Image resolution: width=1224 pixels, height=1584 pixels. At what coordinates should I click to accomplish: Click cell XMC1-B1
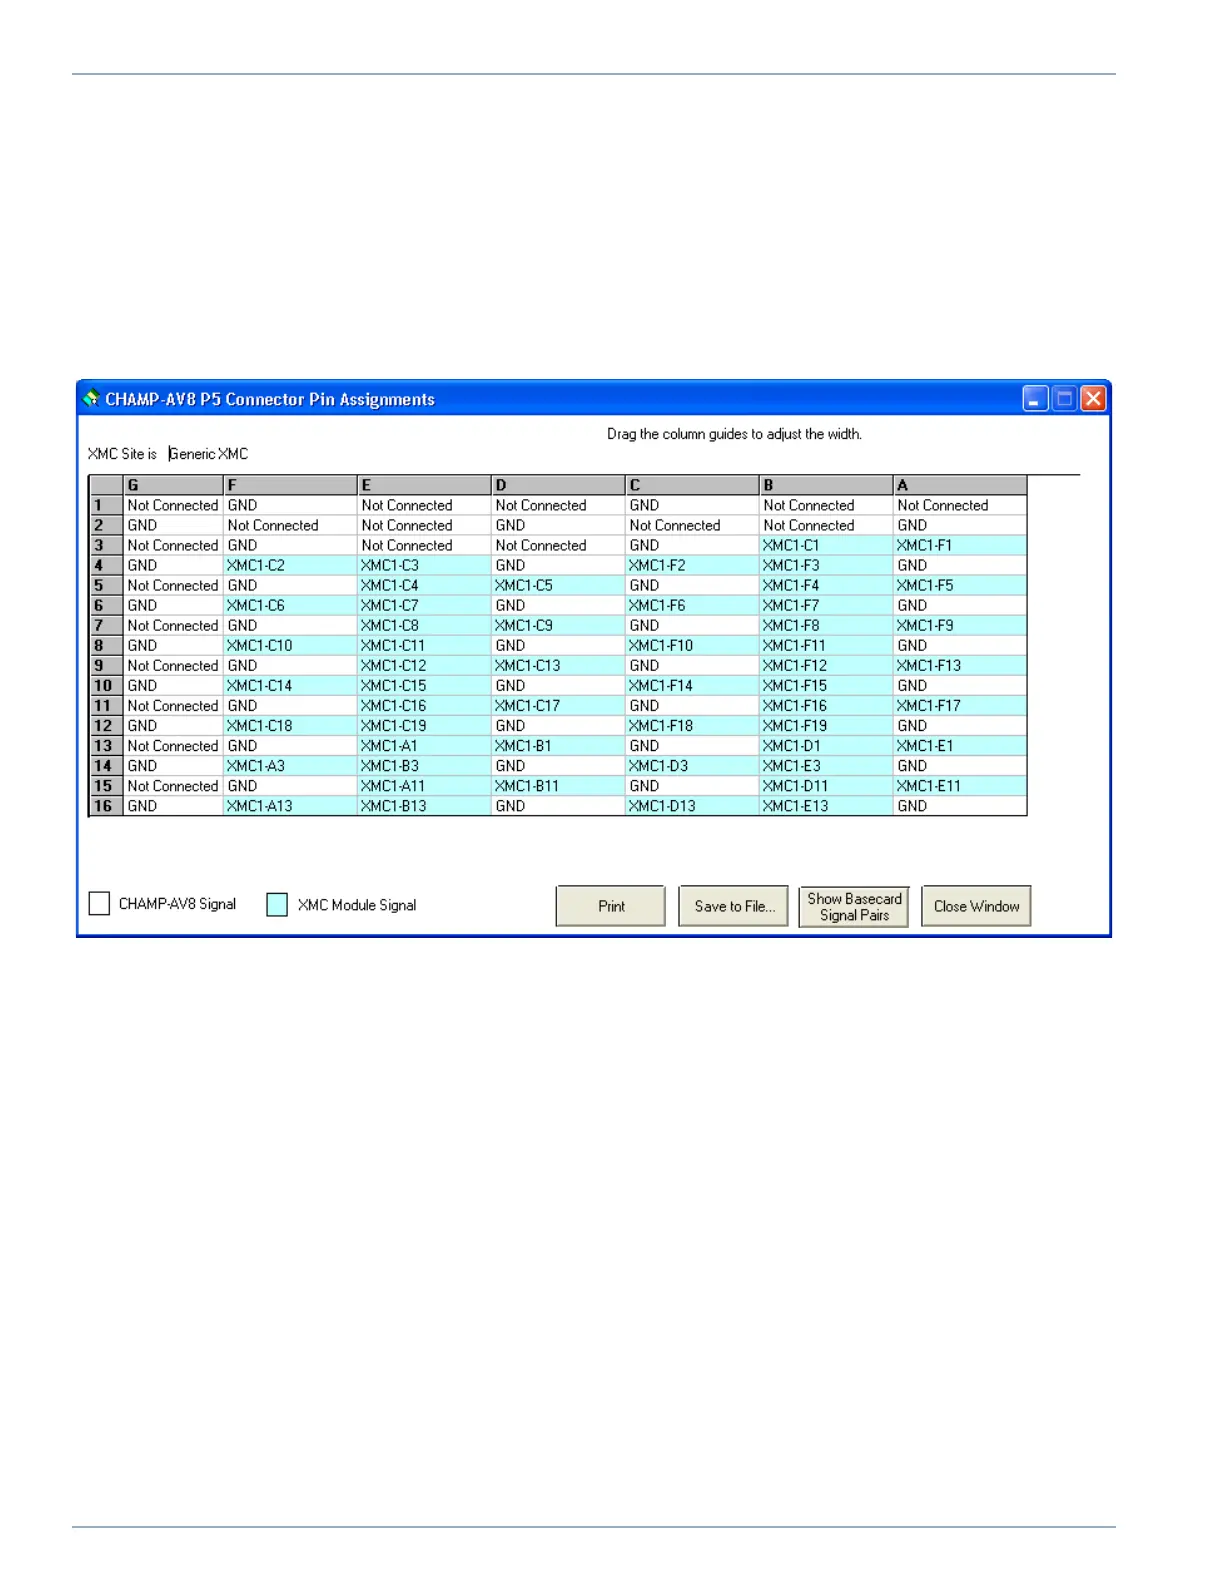pyautogui.click(x=558, y=745)
